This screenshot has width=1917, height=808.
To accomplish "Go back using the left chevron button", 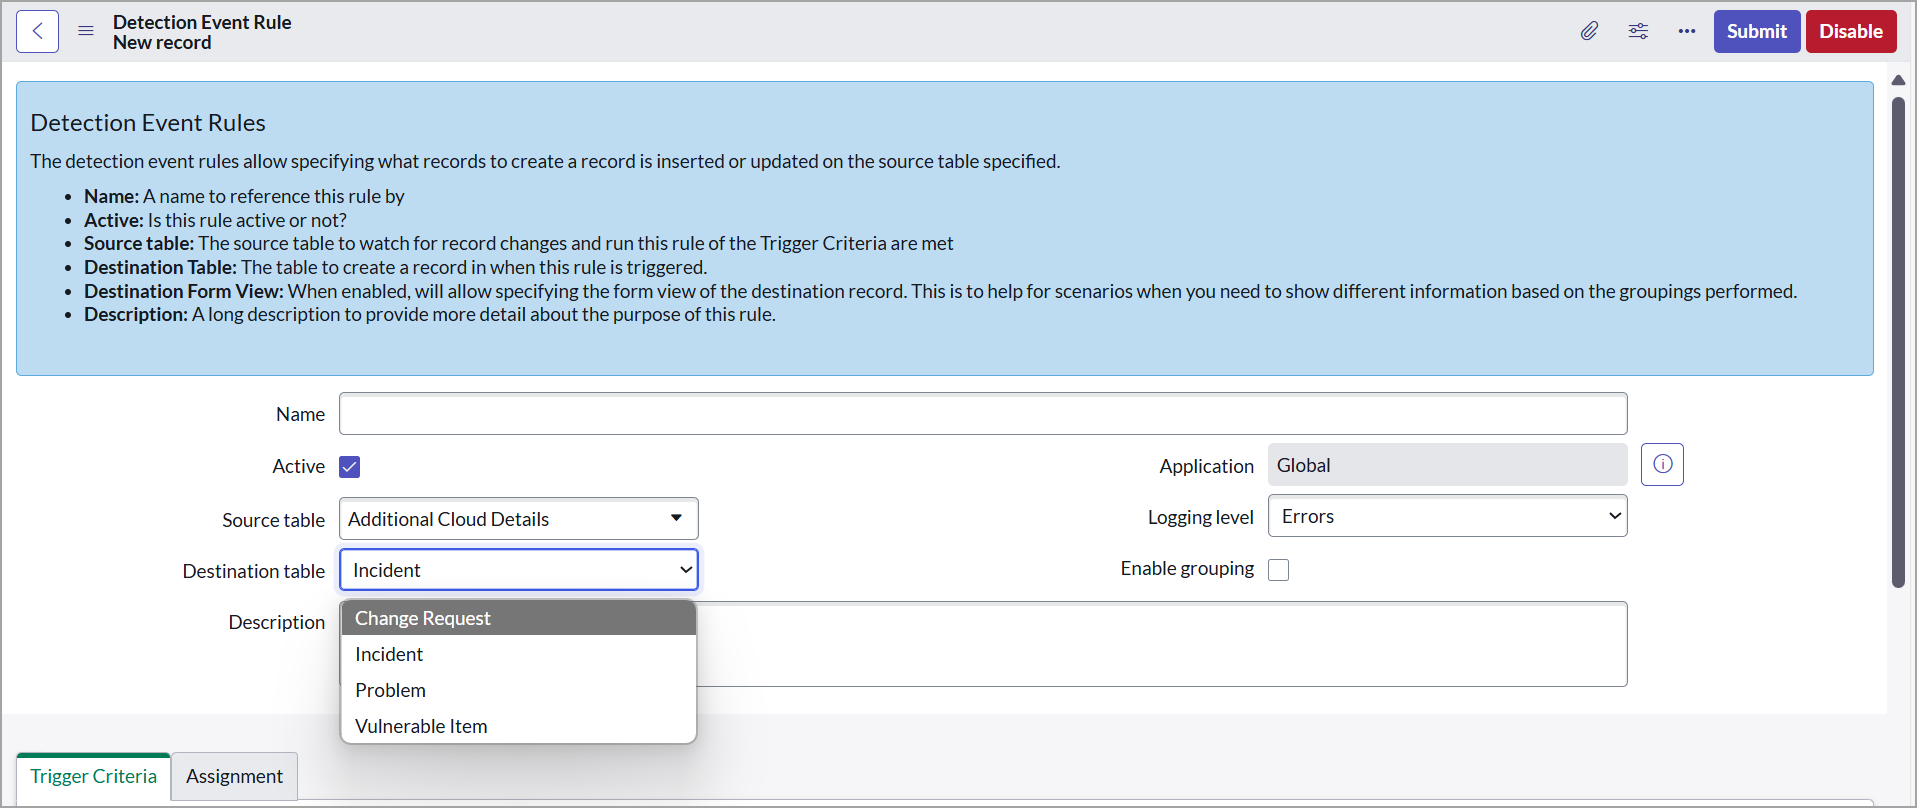I will [37, 31].
